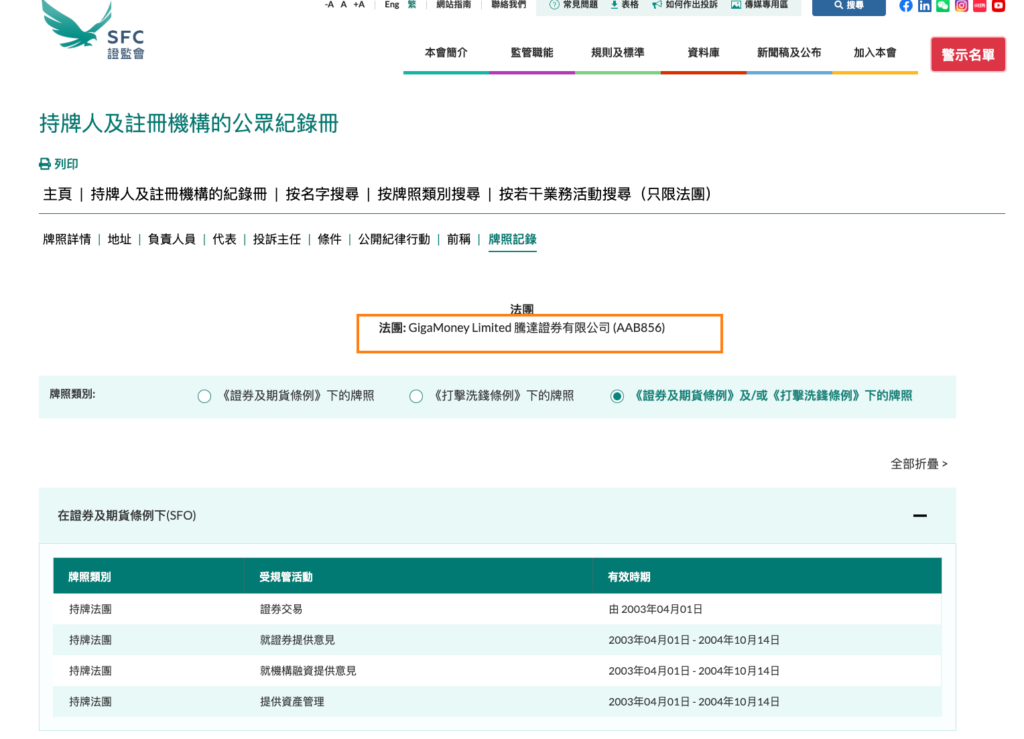The height and width of the screenshot is (739, 1024).
Task: Select the 牌照紀錄 tab
Action: (513, 240)
